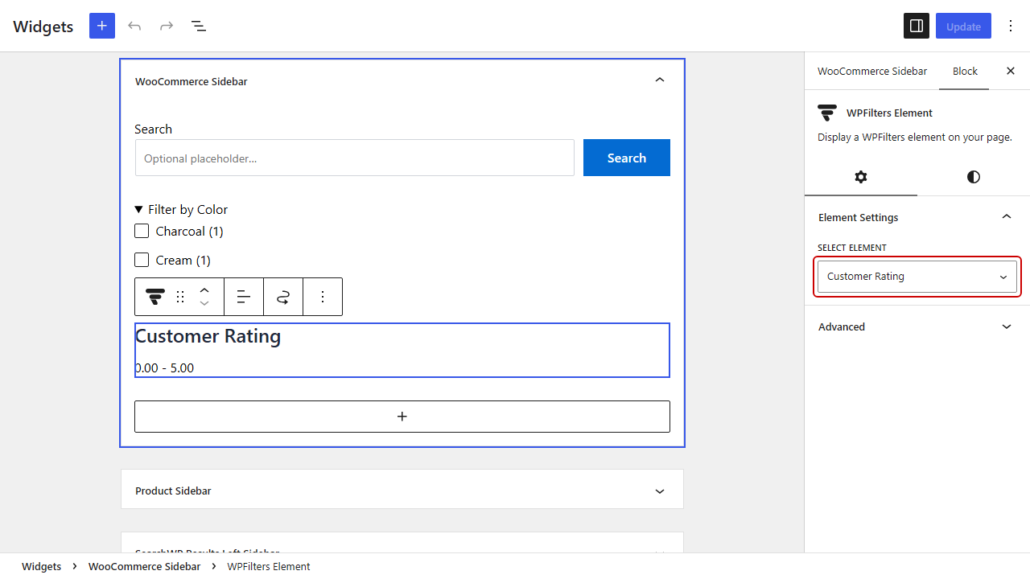
Task: Click the 'Display a WPFilters element' description
Action: (914, 137)
